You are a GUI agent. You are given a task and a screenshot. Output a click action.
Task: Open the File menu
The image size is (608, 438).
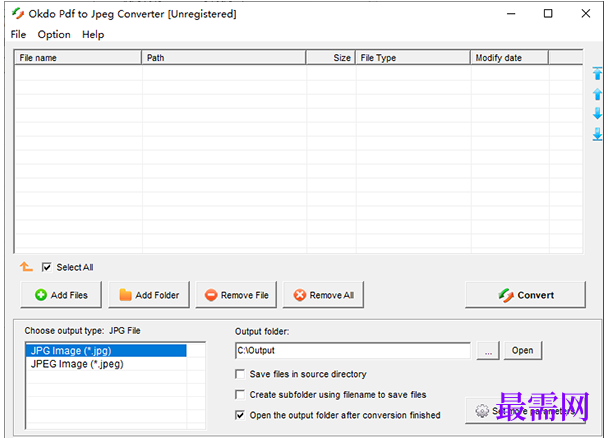(18, 34)
